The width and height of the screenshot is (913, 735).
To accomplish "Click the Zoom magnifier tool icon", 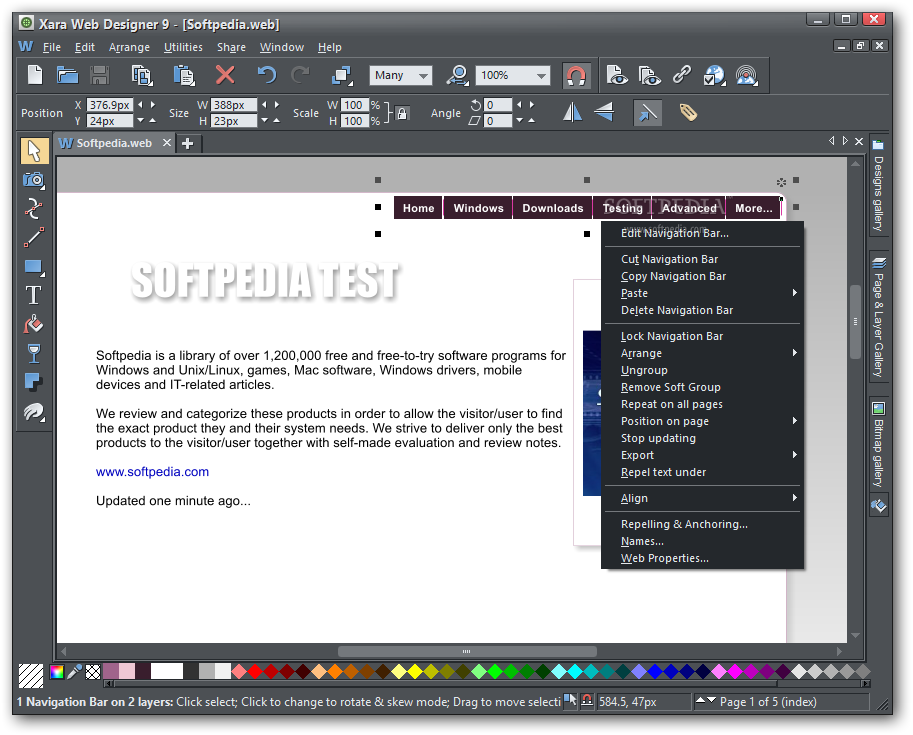I will [458, 75].
